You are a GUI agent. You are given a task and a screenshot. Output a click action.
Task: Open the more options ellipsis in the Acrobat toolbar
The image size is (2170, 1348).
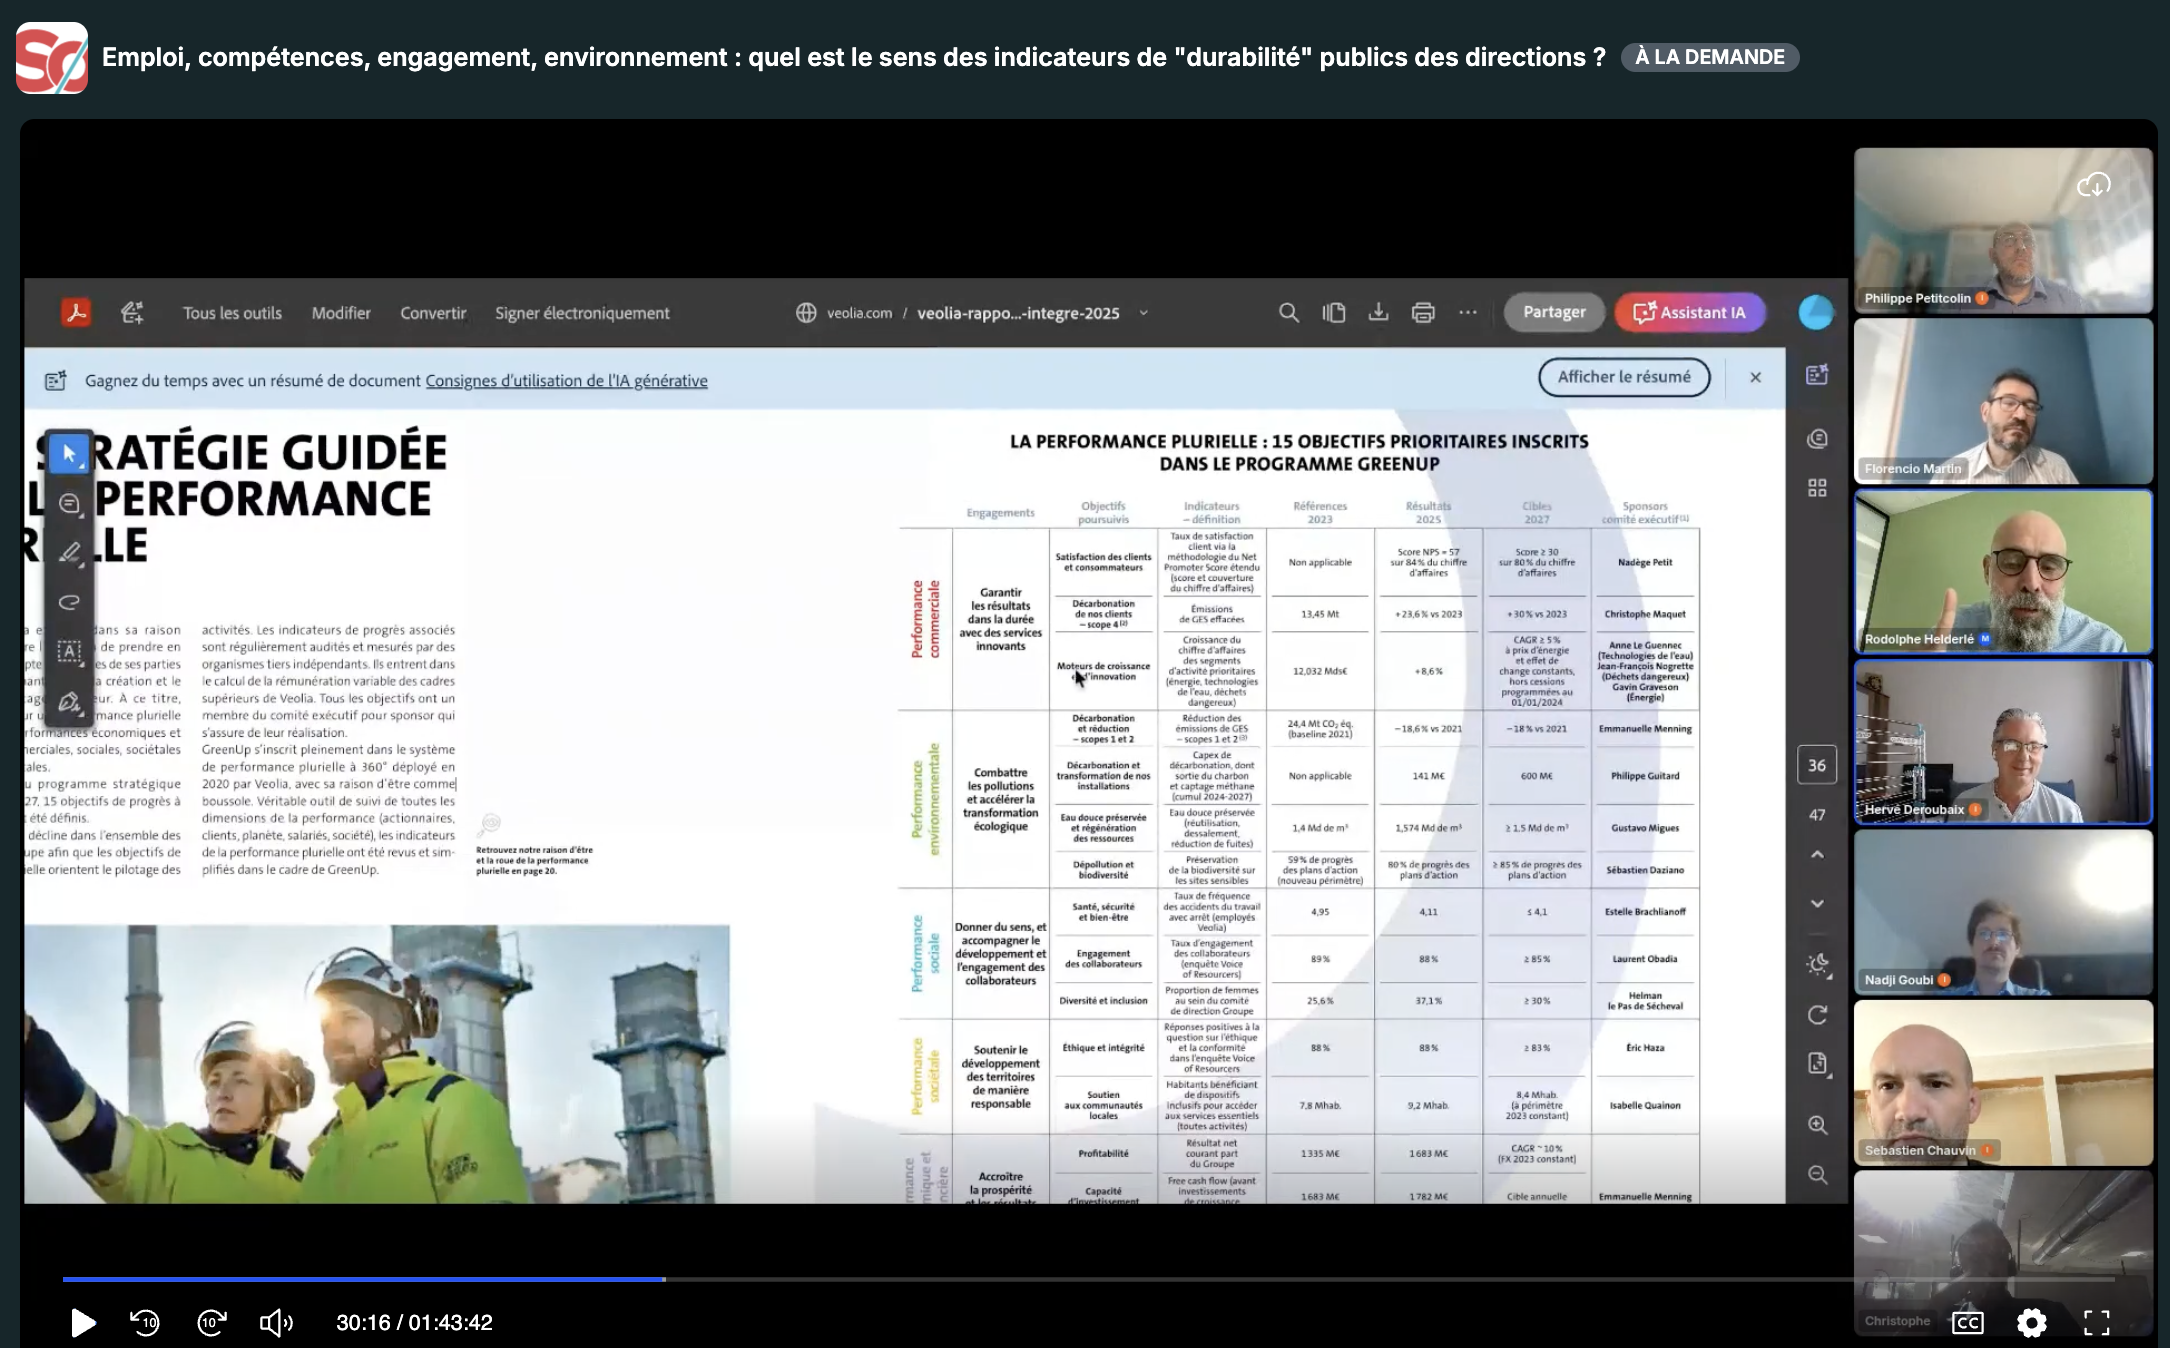click(x=1468, y=313)
